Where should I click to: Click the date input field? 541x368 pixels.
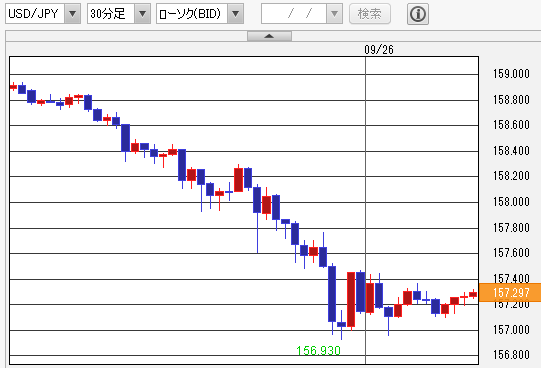point(294,14)
